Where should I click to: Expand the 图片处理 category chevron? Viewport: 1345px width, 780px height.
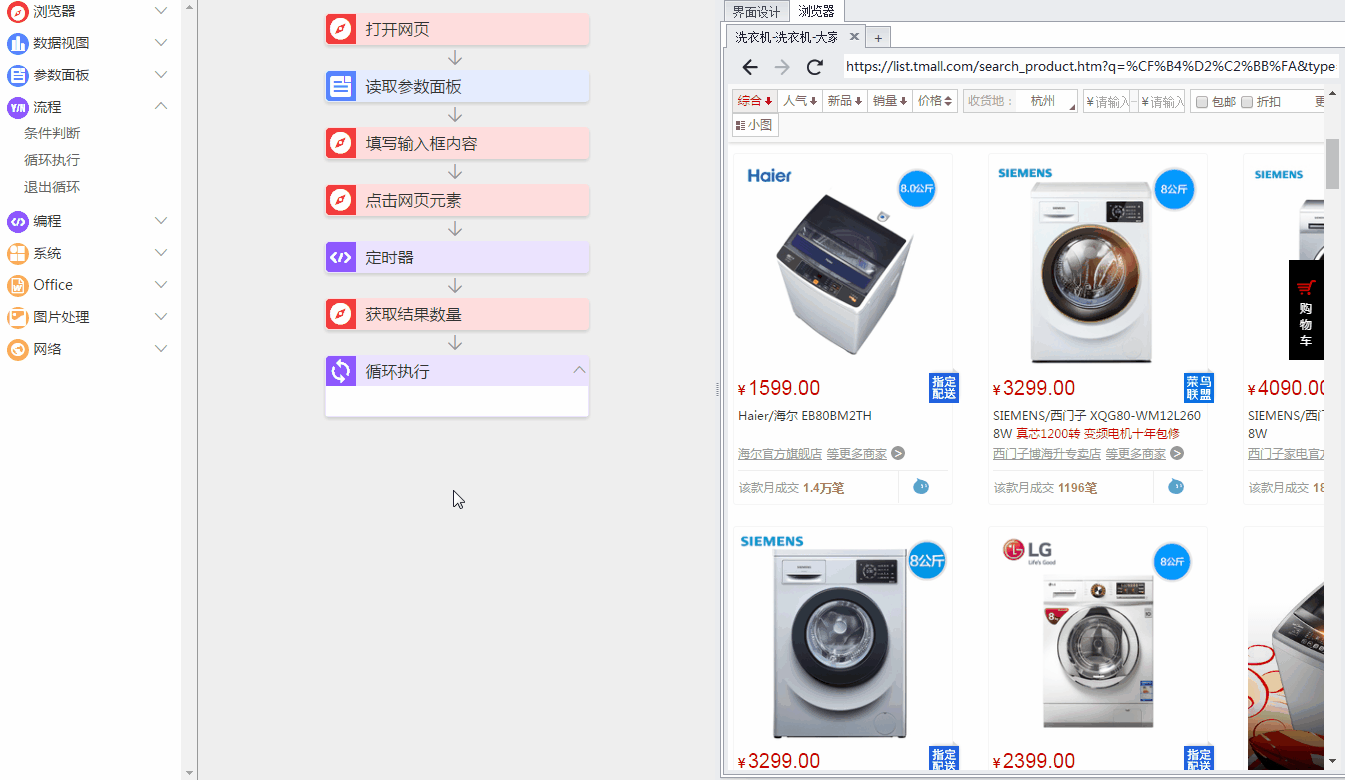[161, 317]
